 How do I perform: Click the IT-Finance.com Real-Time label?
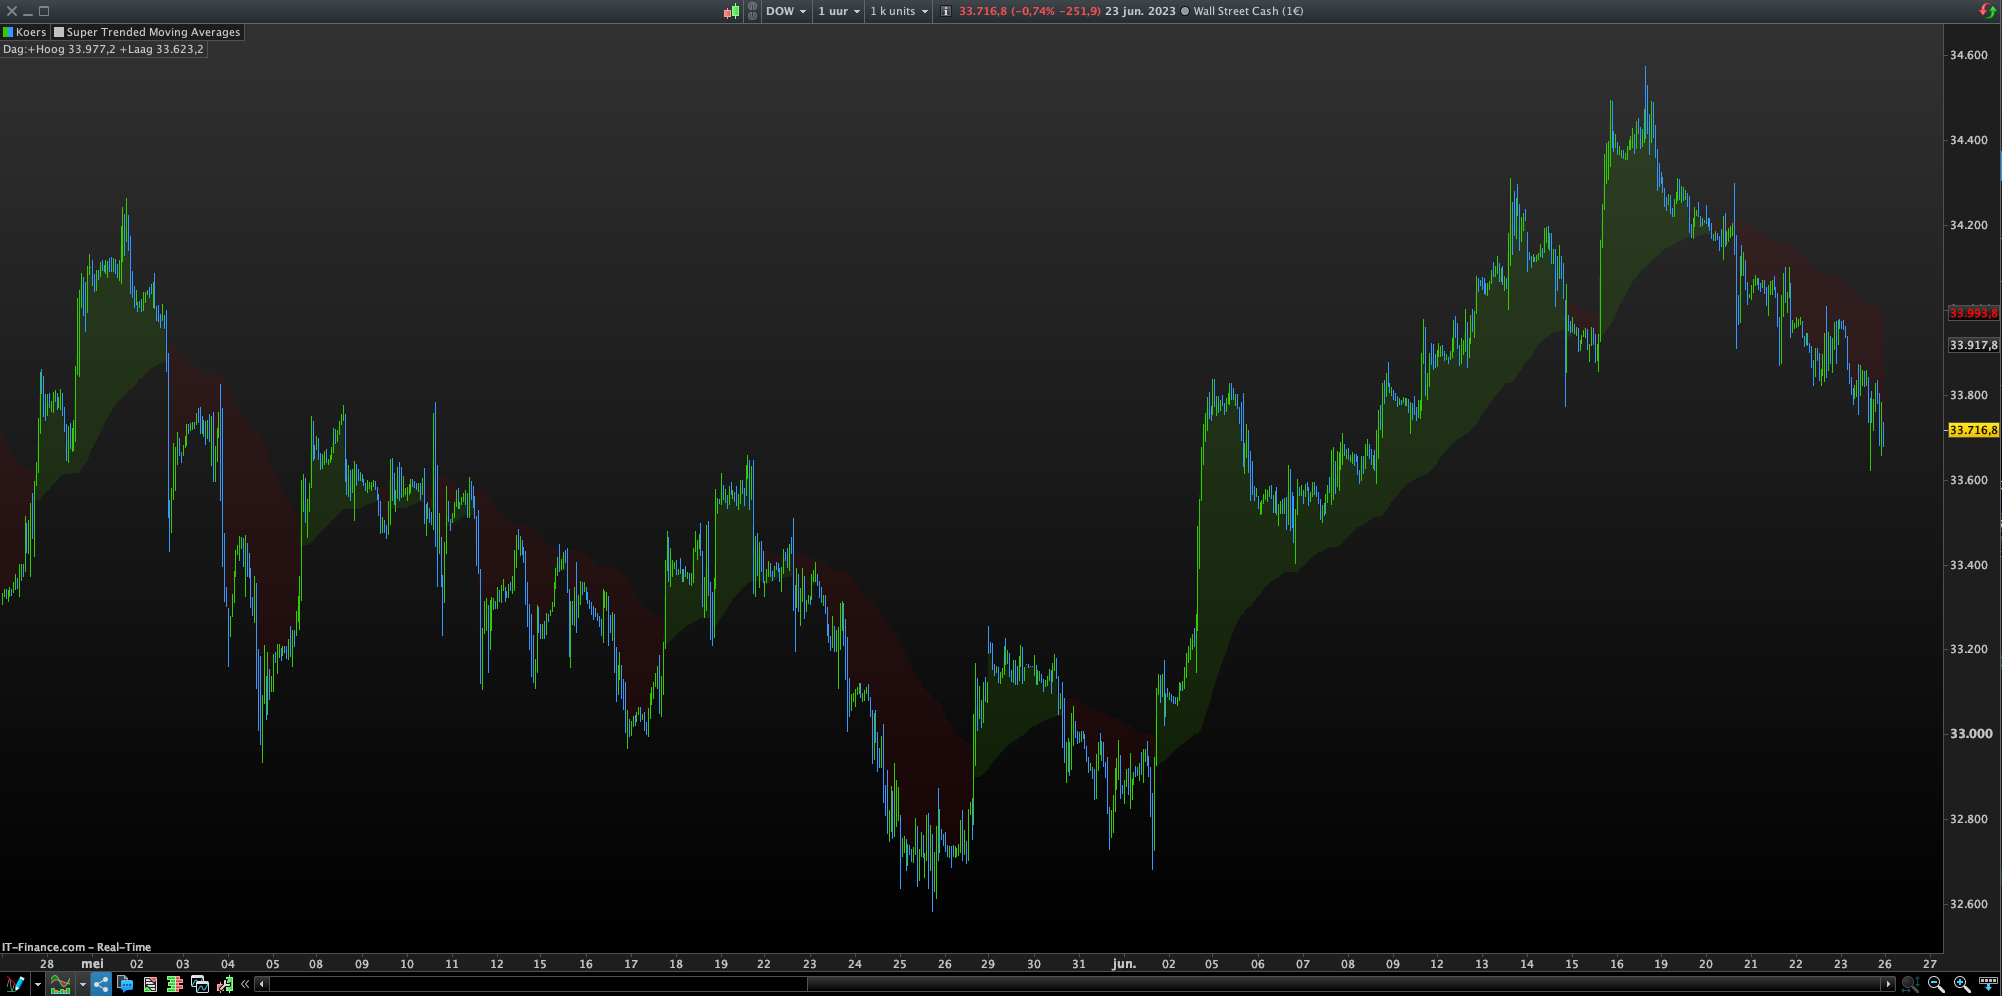77,947
